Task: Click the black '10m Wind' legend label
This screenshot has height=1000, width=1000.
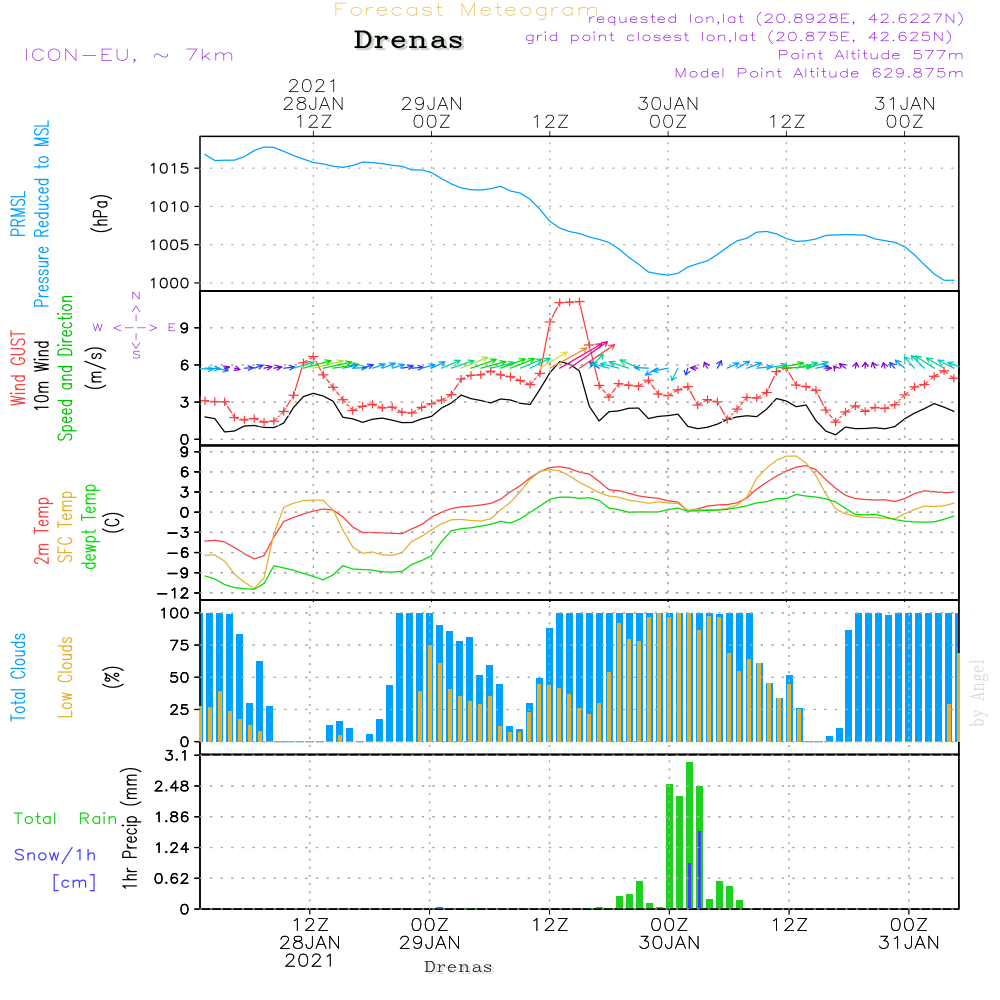Action: (41, 375)
